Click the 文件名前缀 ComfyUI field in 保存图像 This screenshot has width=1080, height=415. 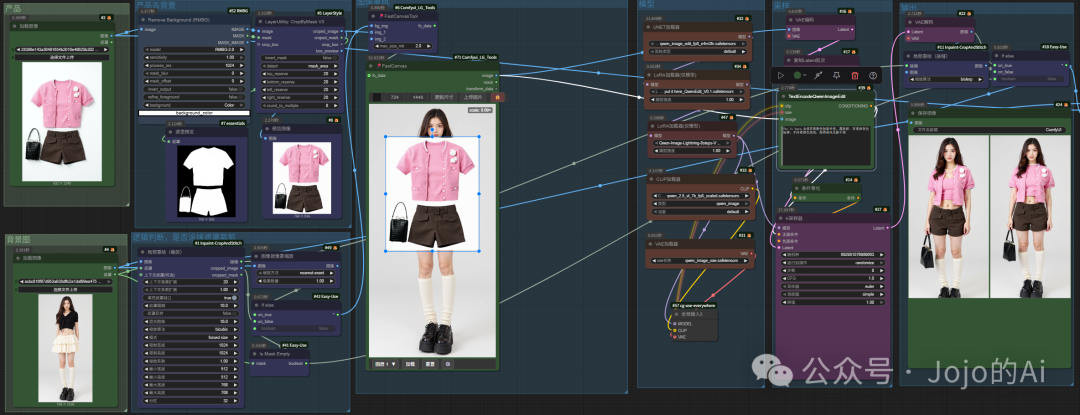coord(988,129)
